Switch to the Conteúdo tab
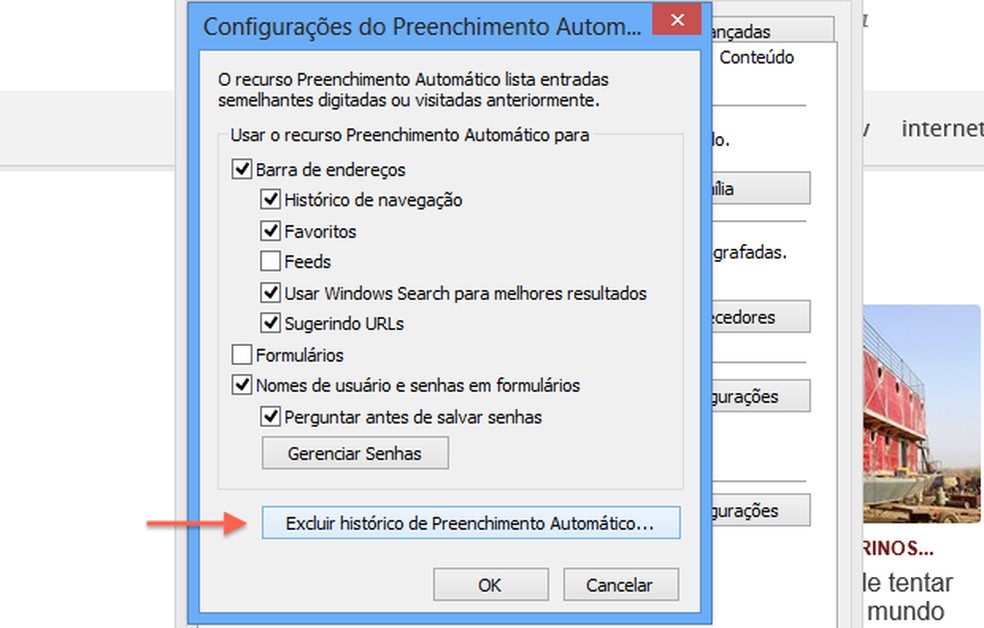 click(x=755, y=57)
